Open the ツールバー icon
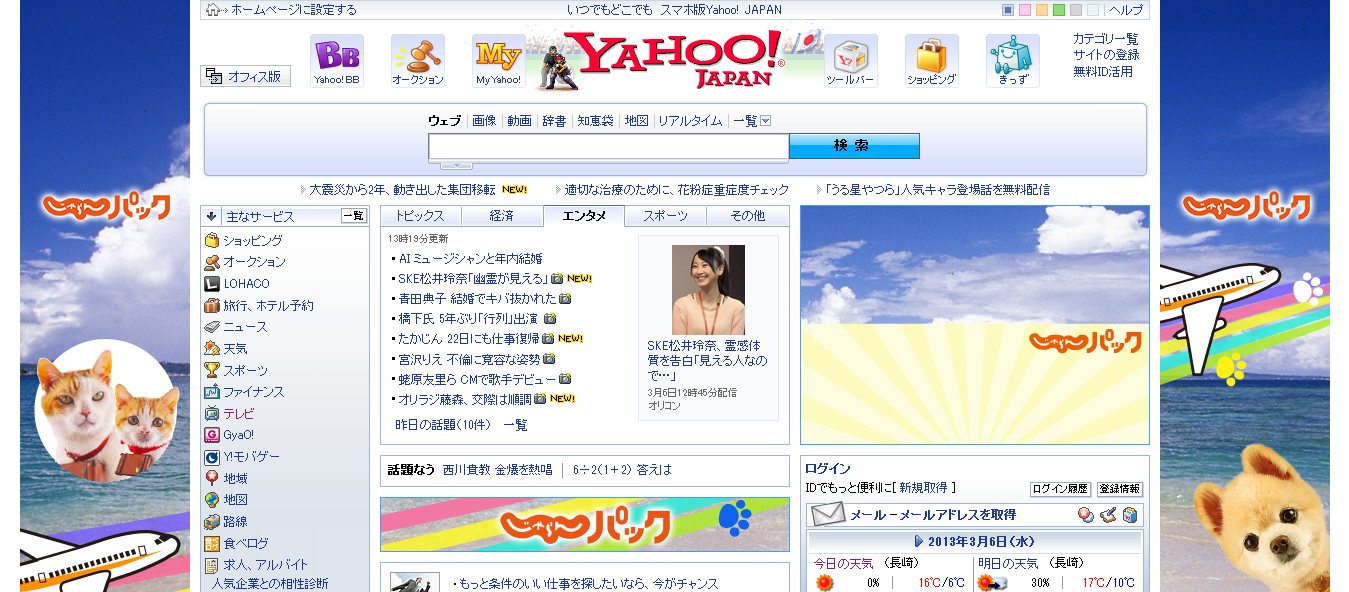The image size is (1349, 592). 851,61
